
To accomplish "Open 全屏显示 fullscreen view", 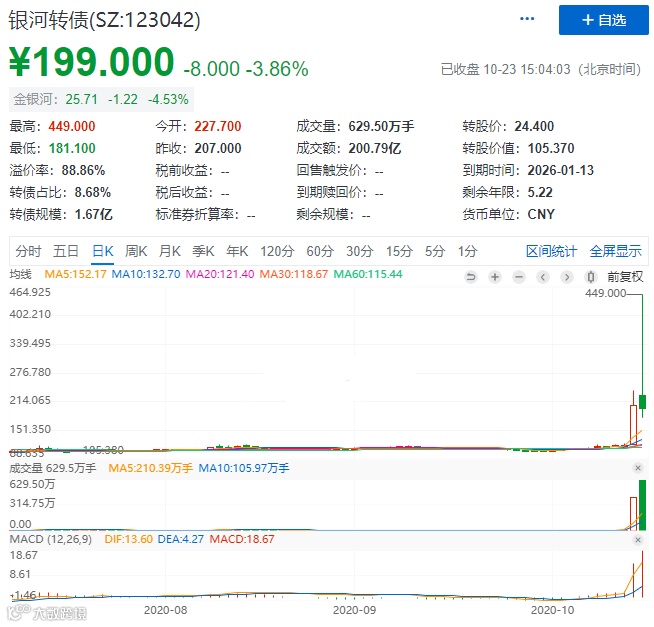I will pos(616,251).
